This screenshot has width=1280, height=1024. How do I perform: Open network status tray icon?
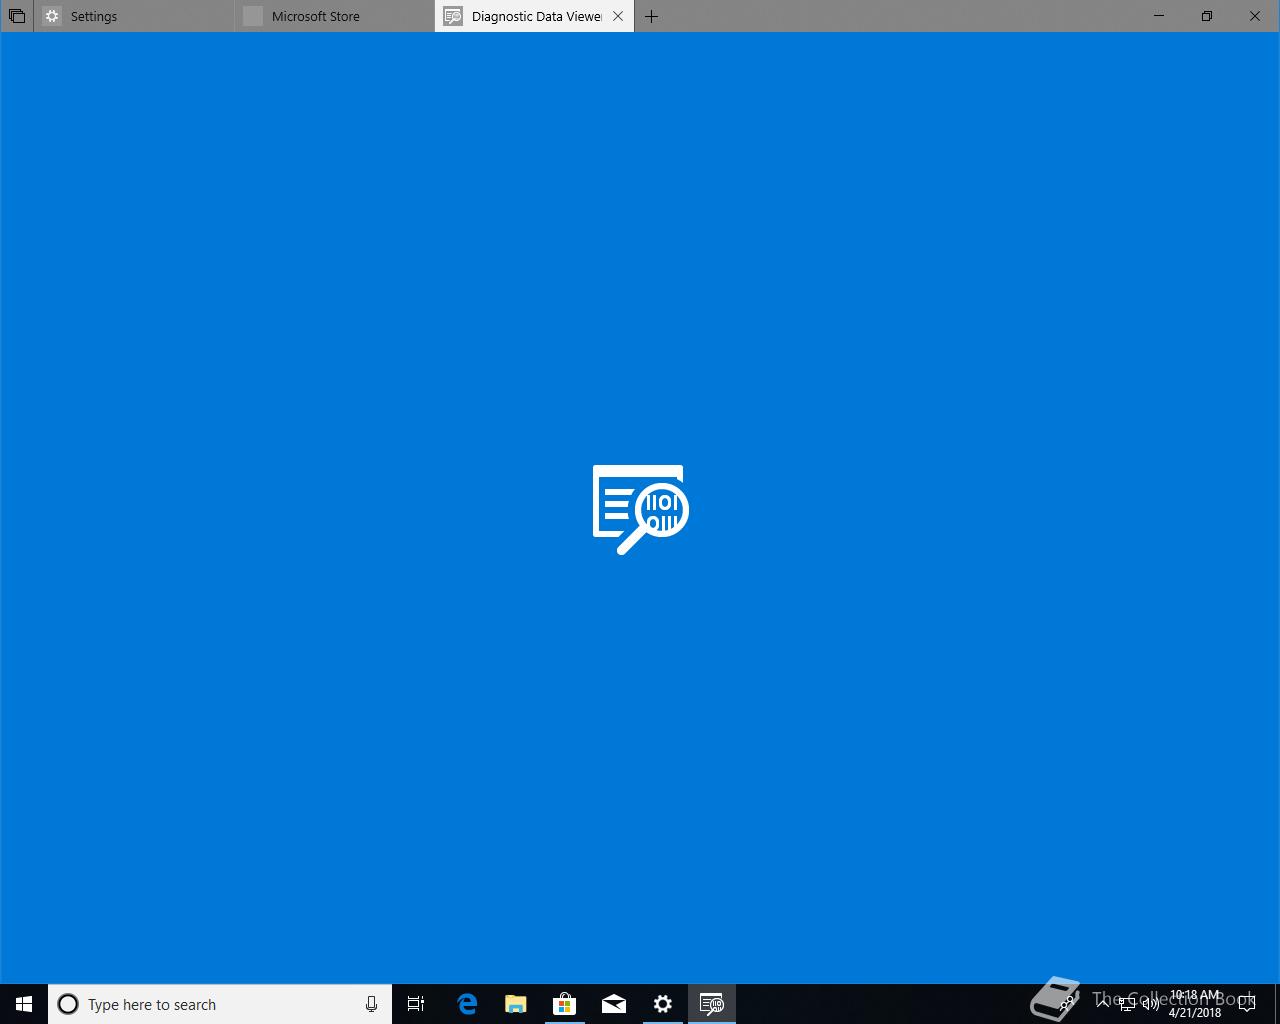(1127, 1004)
